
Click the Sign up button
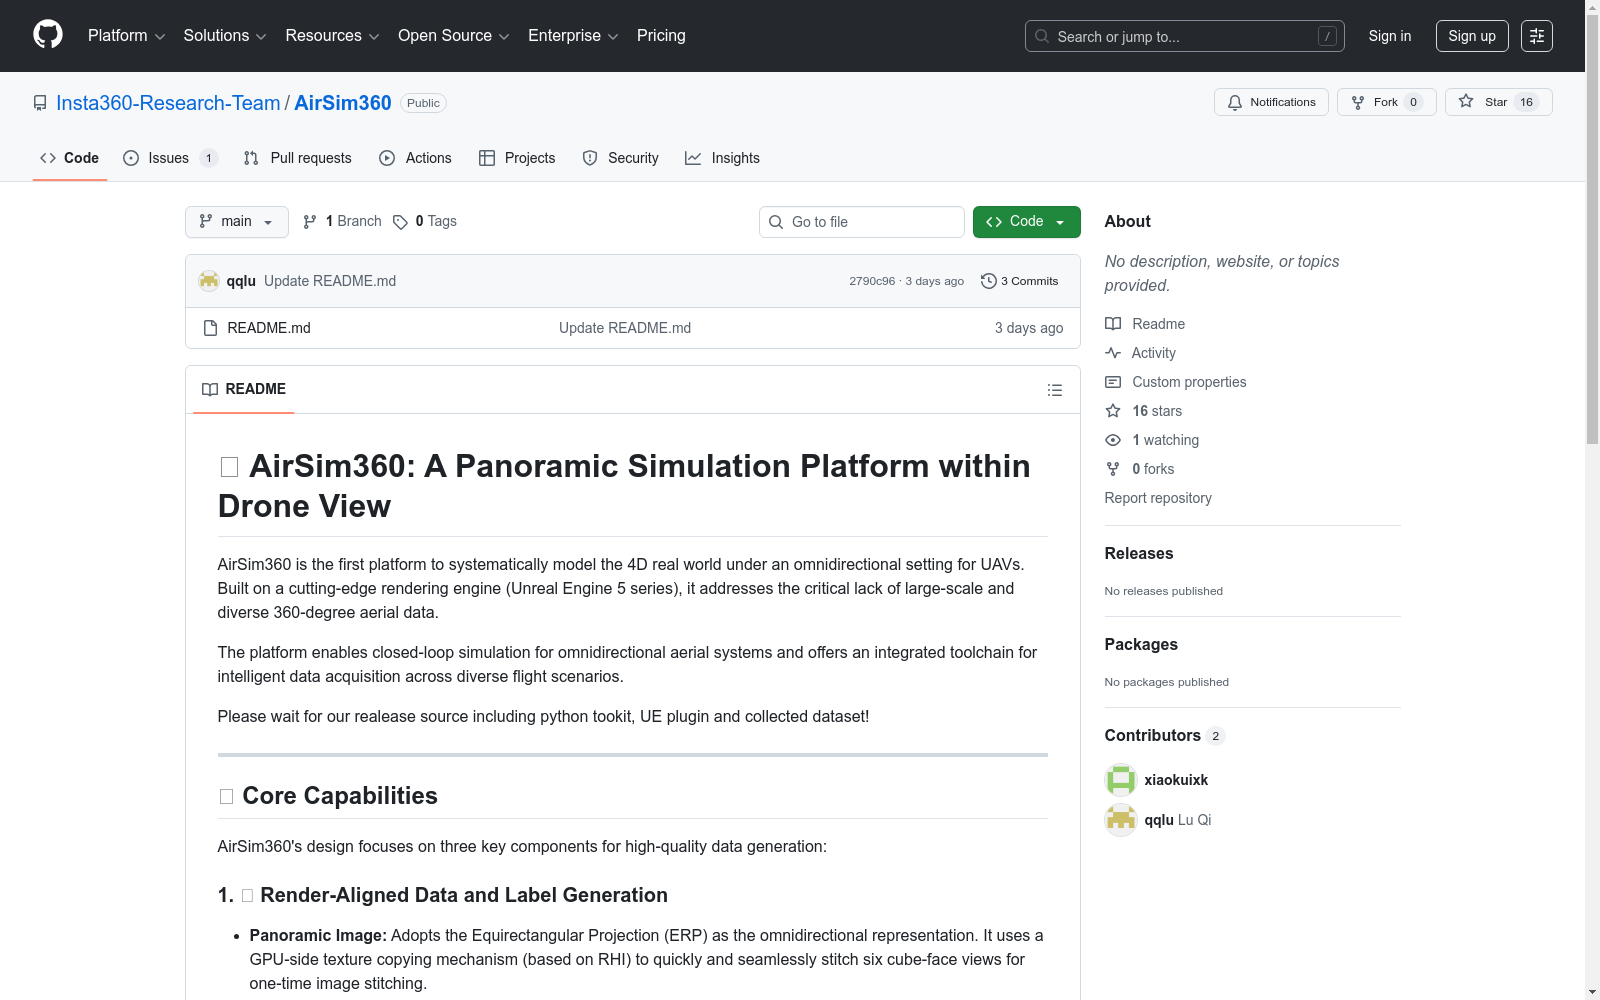coord(1472,36)
